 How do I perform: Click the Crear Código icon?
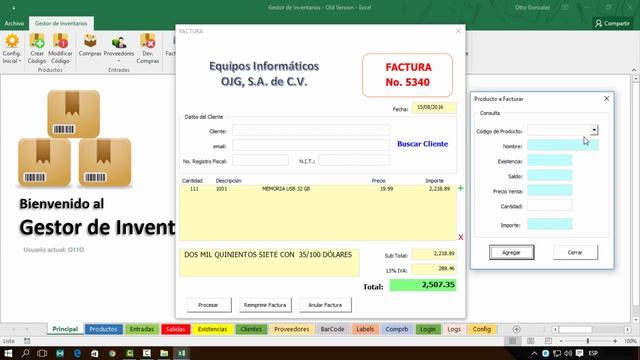(37, 49)
